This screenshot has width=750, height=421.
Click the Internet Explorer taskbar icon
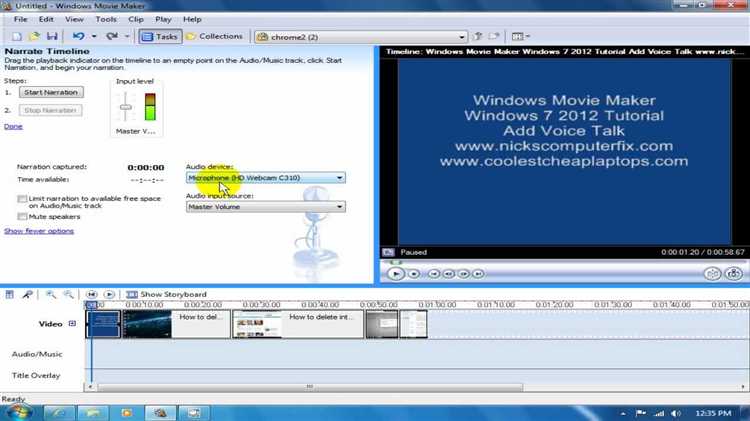point(59,413)
